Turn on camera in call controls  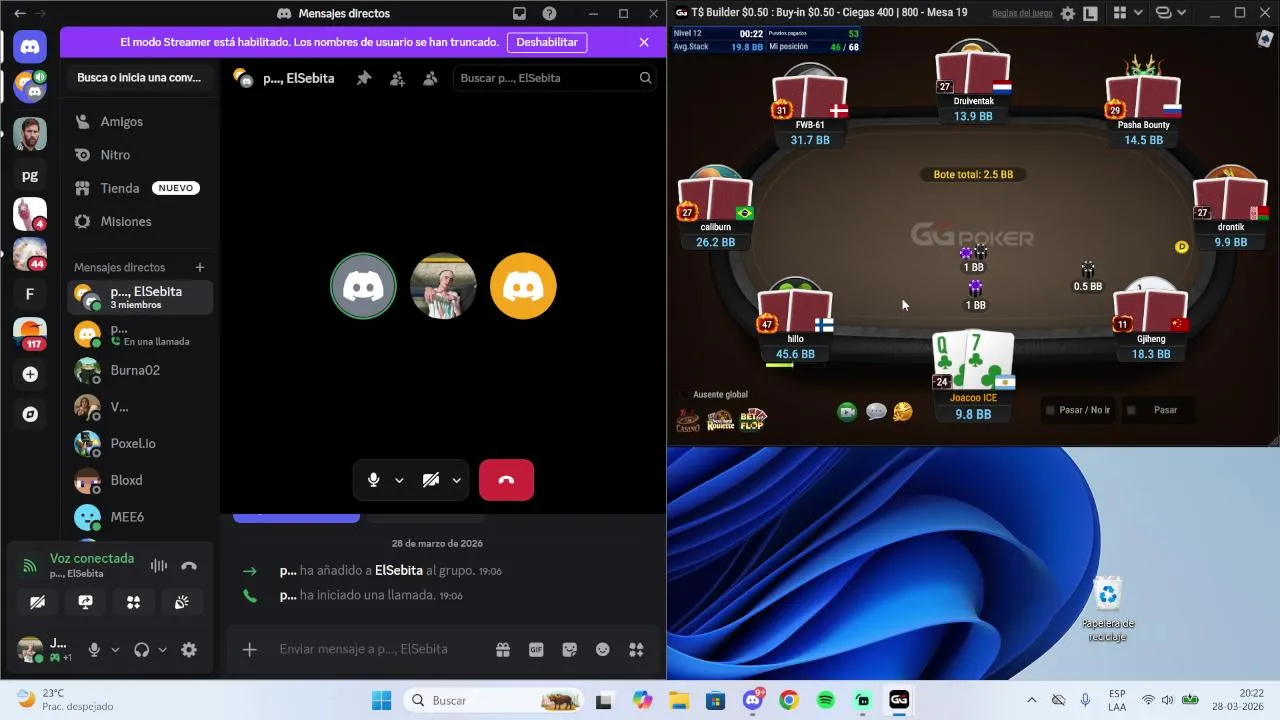click(x=431, y=480)
